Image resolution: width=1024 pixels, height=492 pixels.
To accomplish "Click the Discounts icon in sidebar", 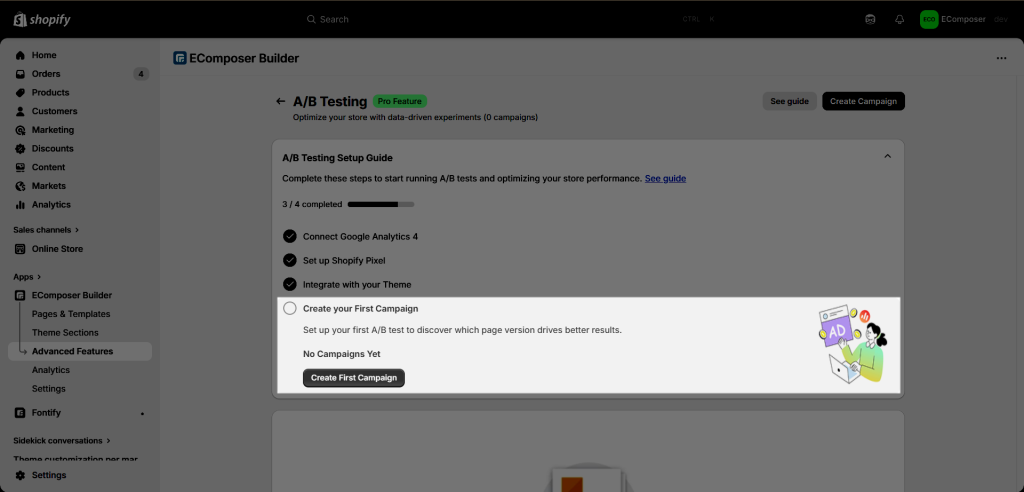I will [x=20, y=149].
